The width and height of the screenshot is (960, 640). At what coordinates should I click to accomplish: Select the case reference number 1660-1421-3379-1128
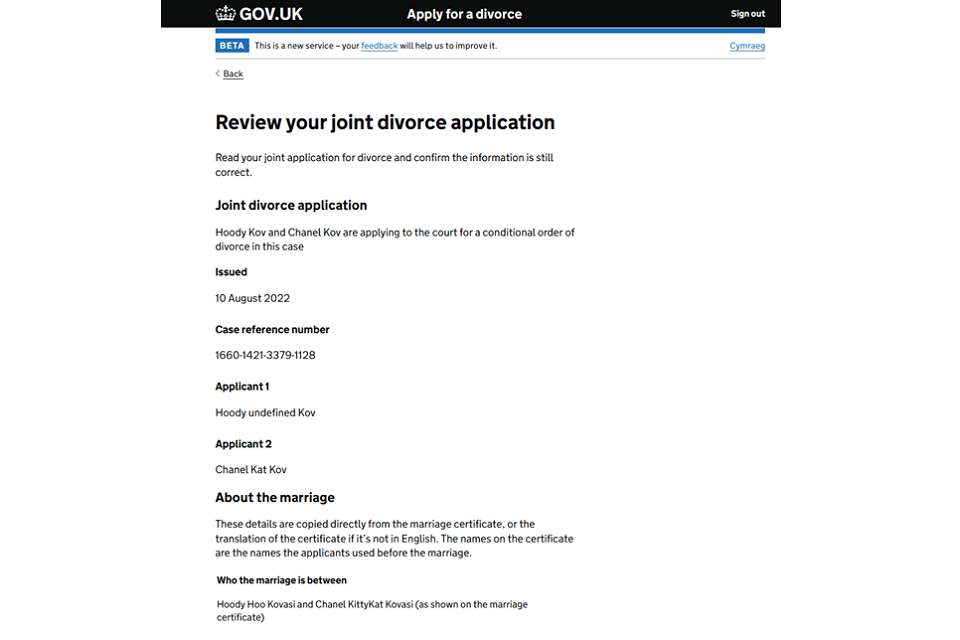(x=264, y=354)
